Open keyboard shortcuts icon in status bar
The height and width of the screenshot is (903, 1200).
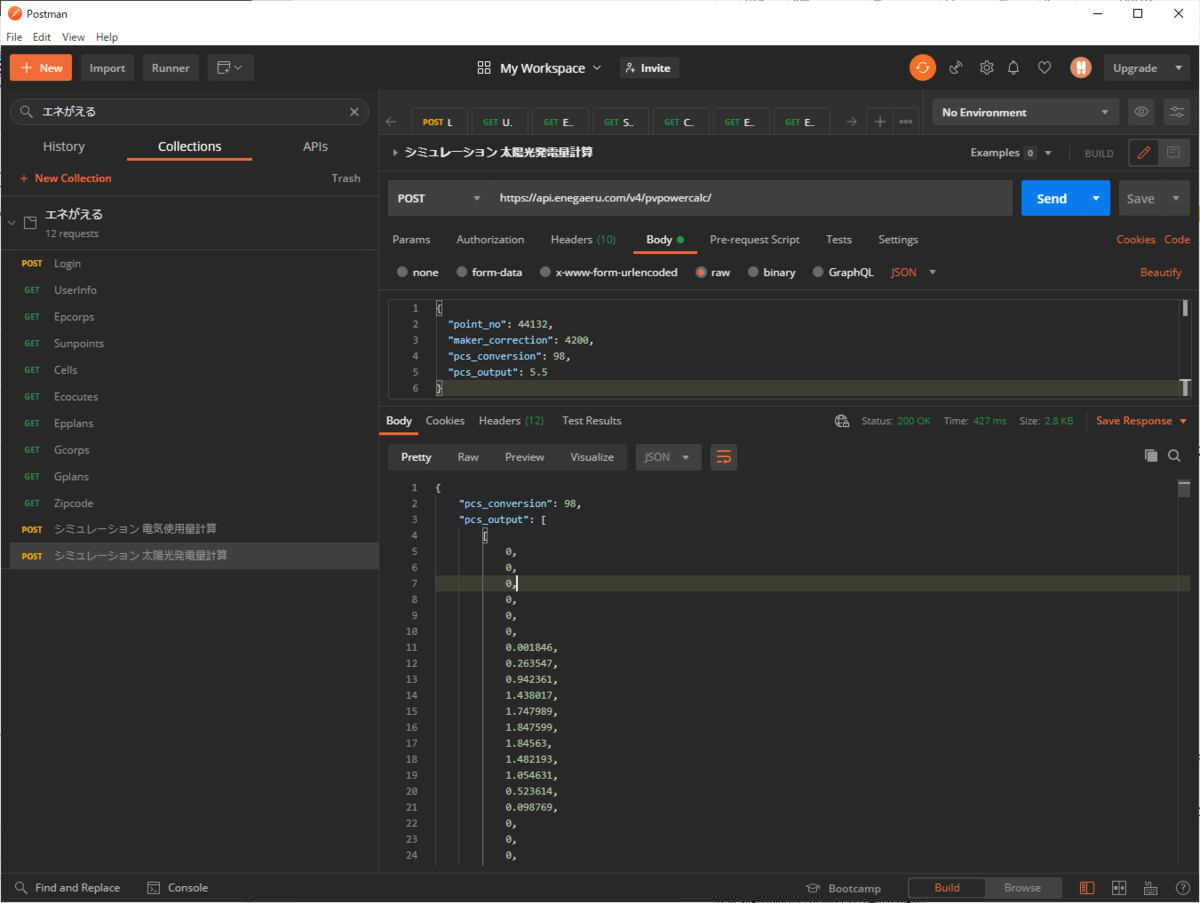1151,888
